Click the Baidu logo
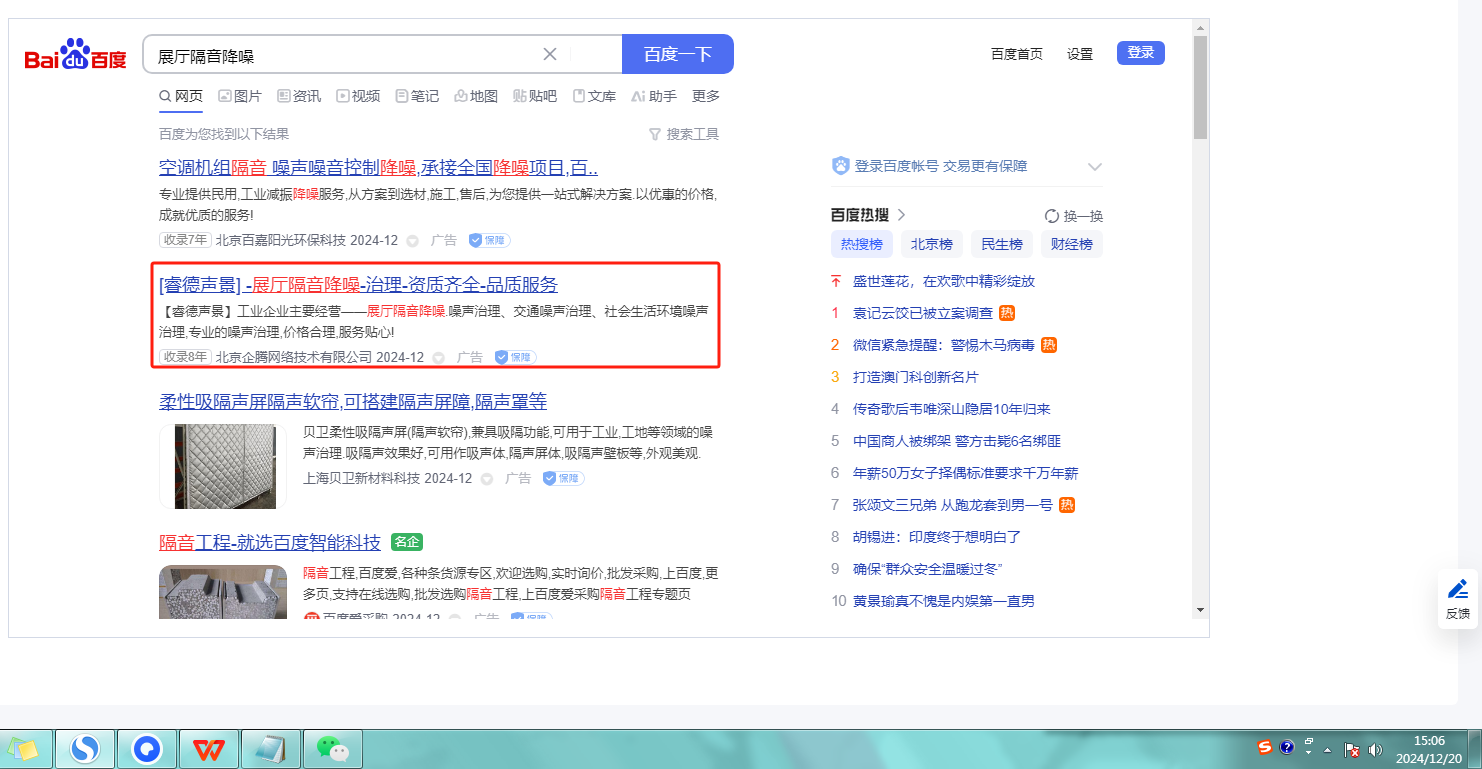Image resolution: width=1482 pixels, height=769 pixels. point(76,55)
